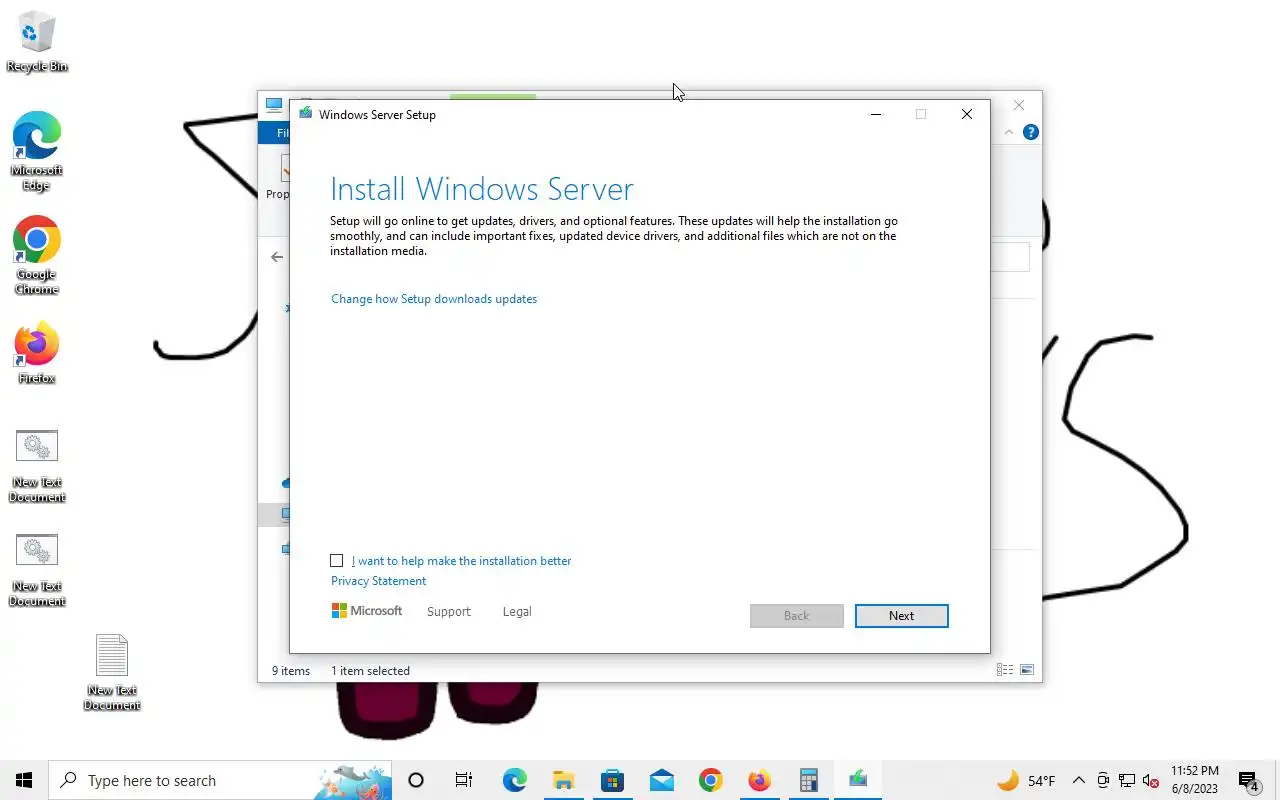The image size is (1280, 800).
Task: Open the notification center icon
Action: pos(1248,780)
